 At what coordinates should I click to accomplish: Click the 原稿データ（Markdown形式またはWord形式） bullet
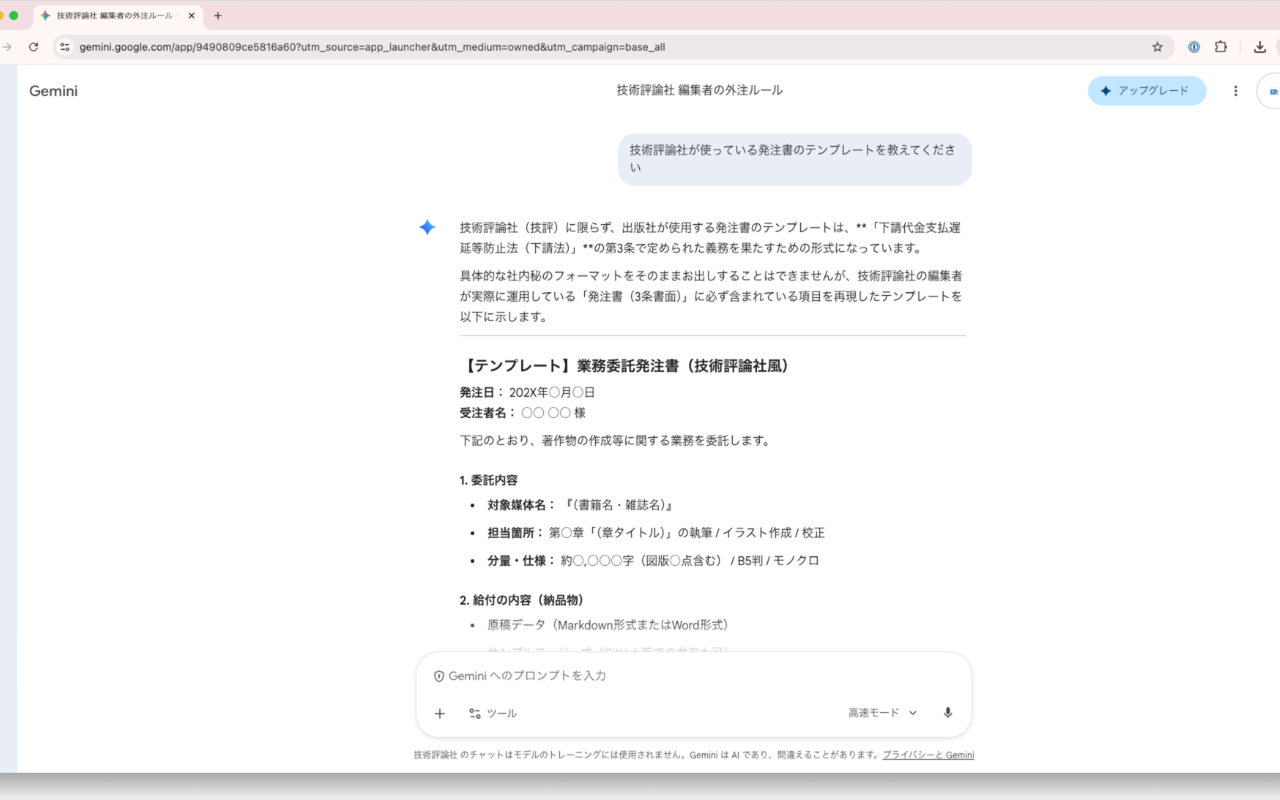[x=608, y=625]
